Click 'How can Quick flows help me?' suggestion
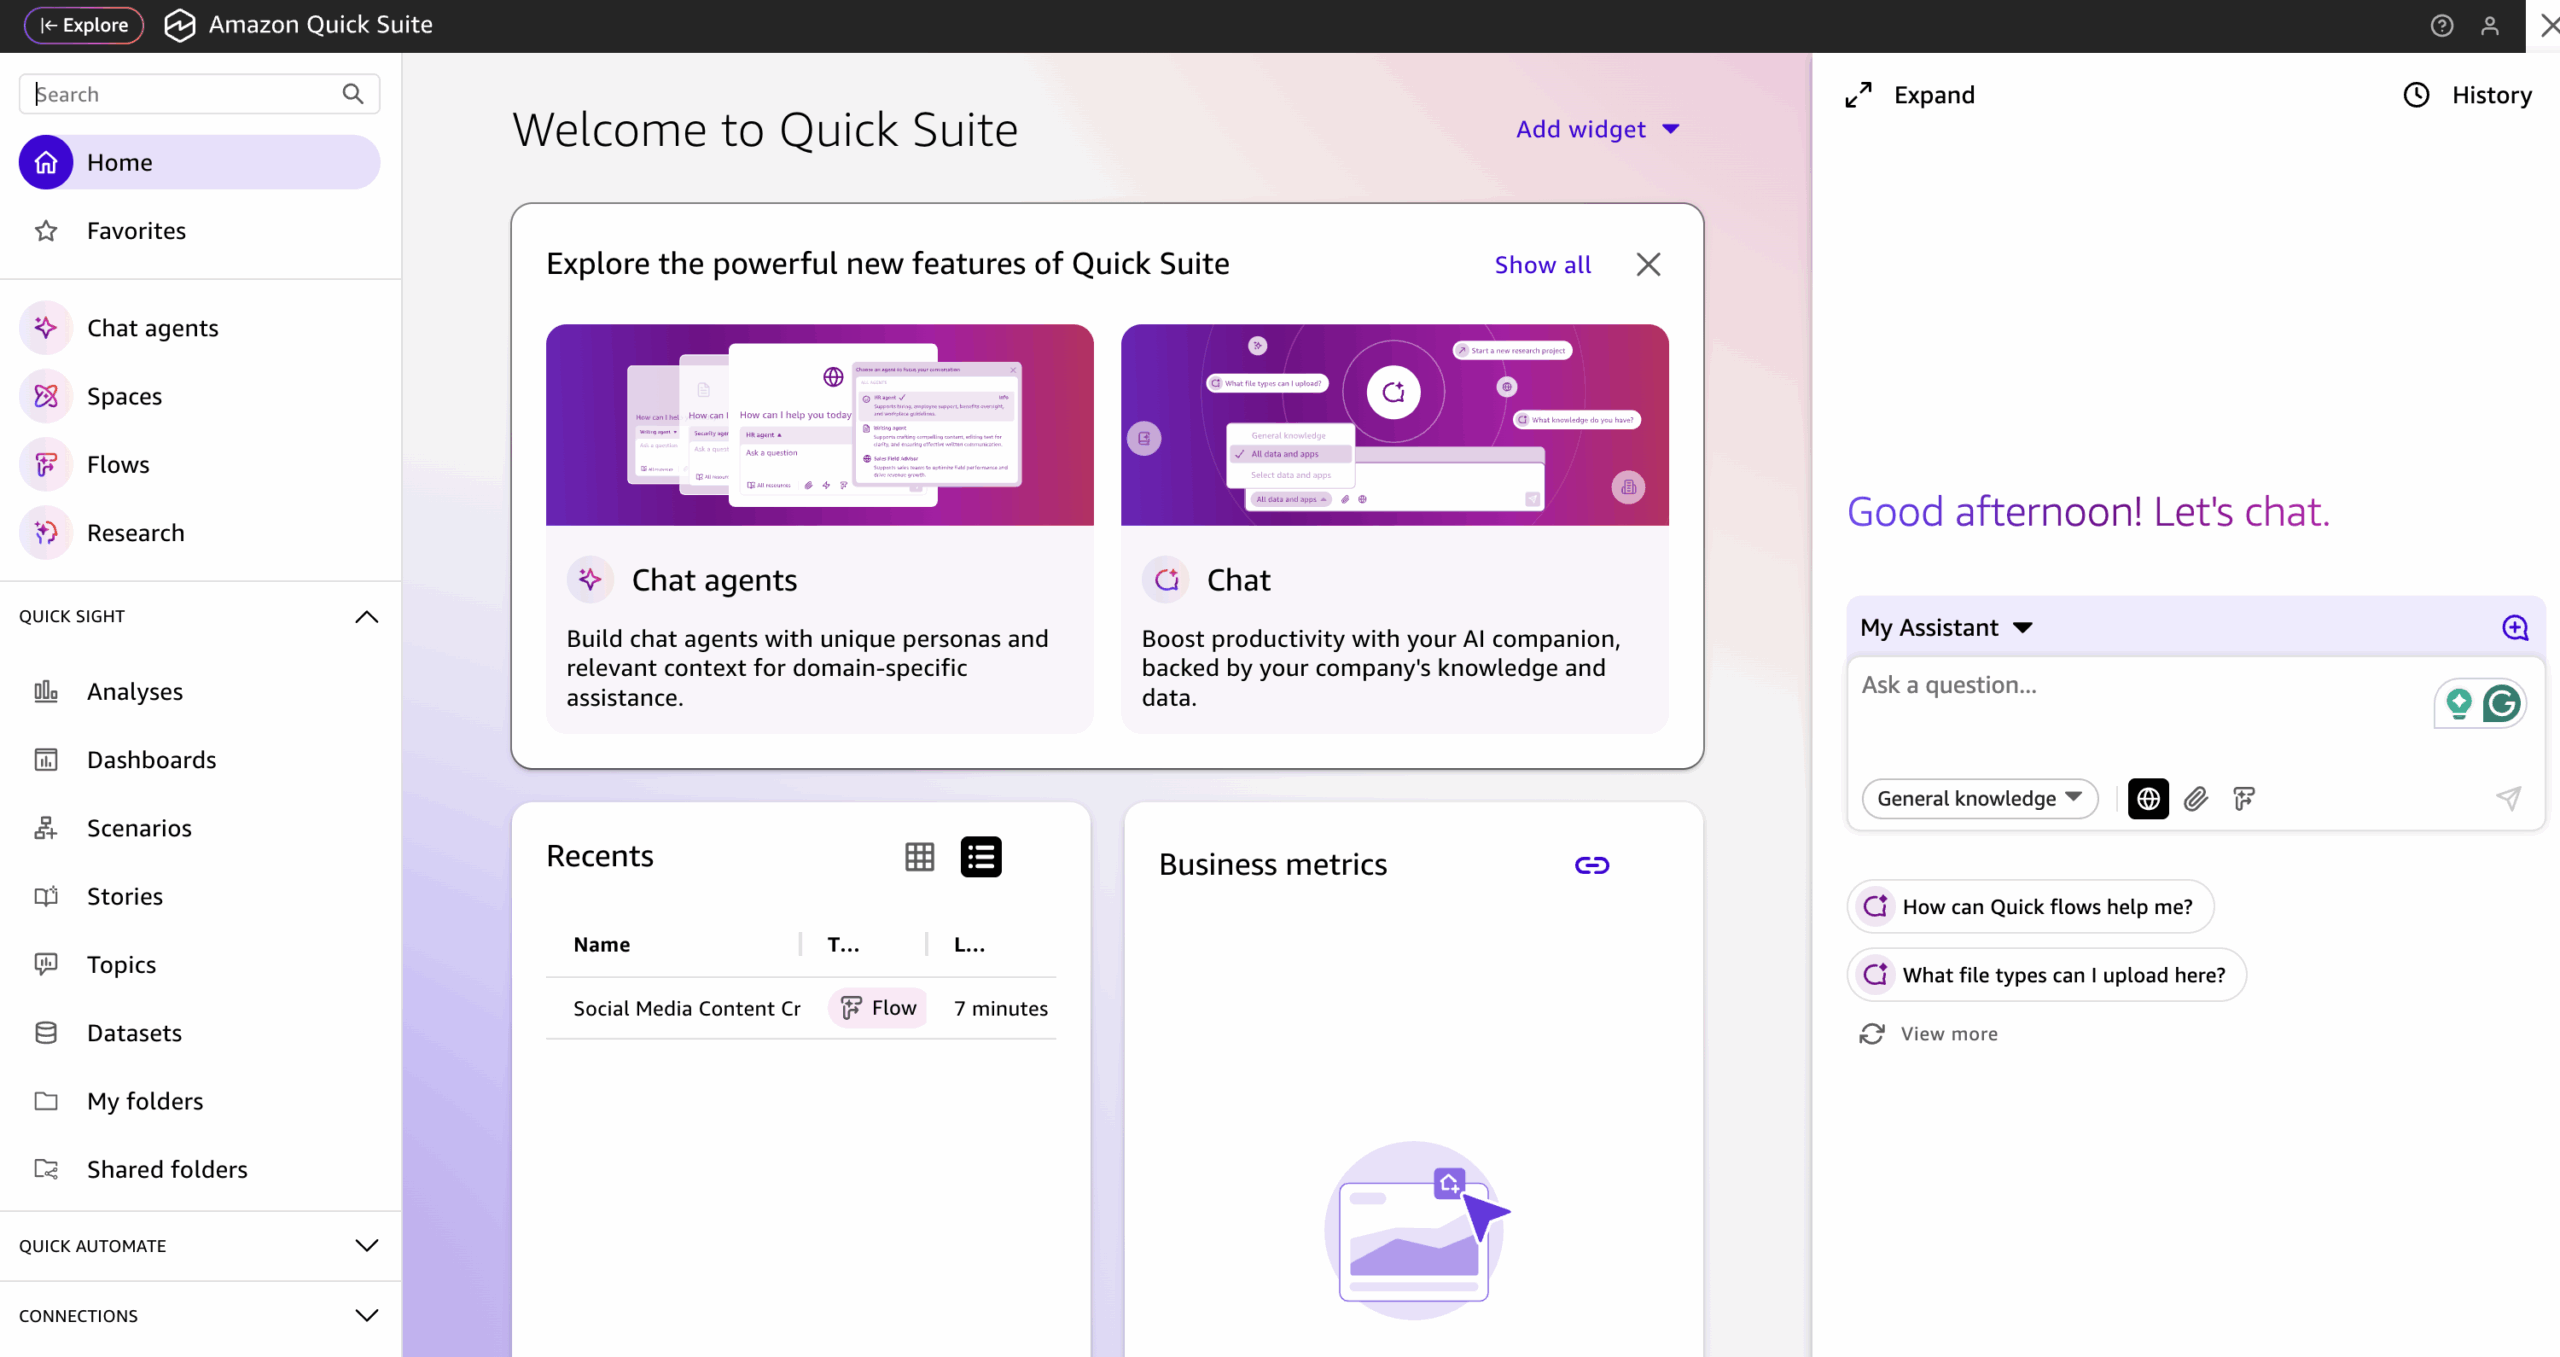 tap(2030, 907)
